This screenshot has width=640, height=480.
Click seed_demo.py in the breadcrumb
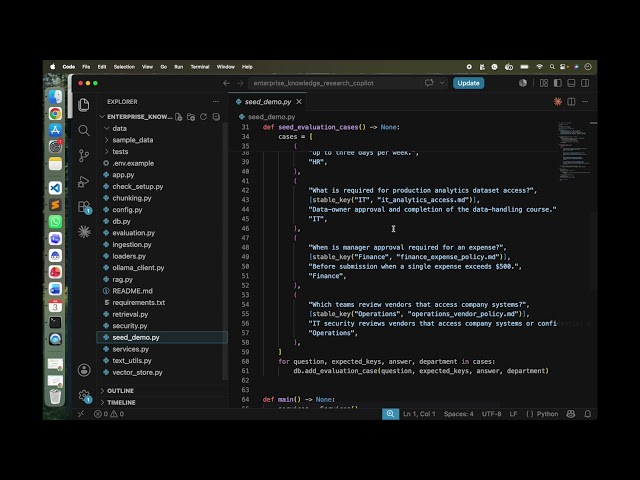(271, 117)
